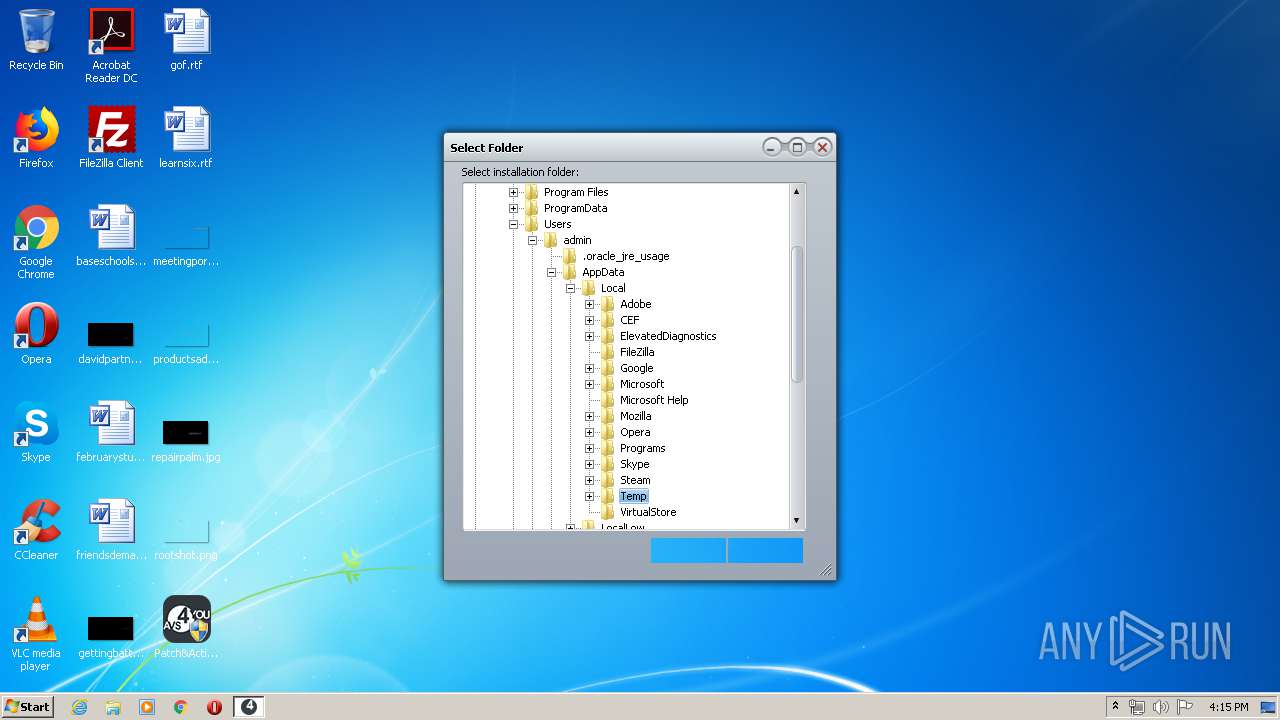Screen dimensions: 1280x720
Task: Open Internet Explorer in taskbar
Action: click(x=79, y=707)
